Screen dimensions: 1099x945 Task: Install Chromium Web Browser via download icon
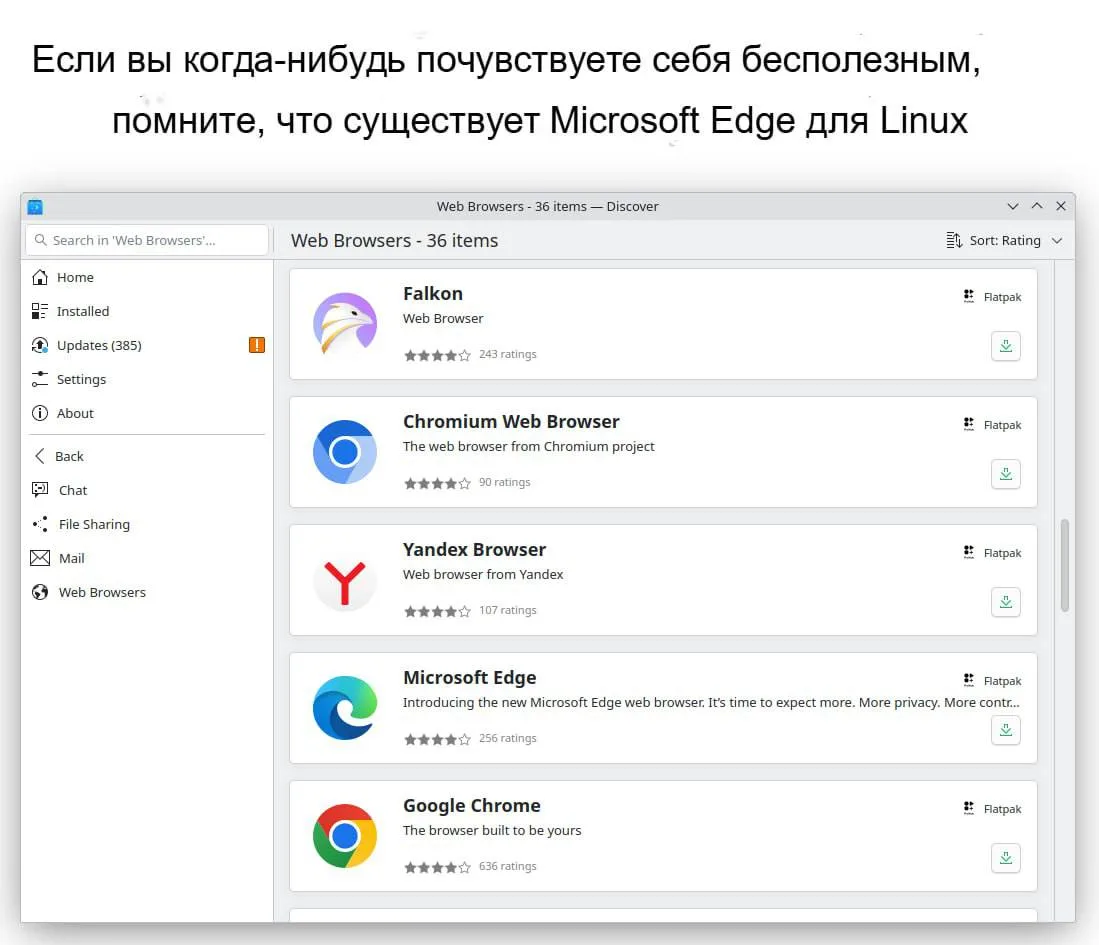[x=1005, y=474]
